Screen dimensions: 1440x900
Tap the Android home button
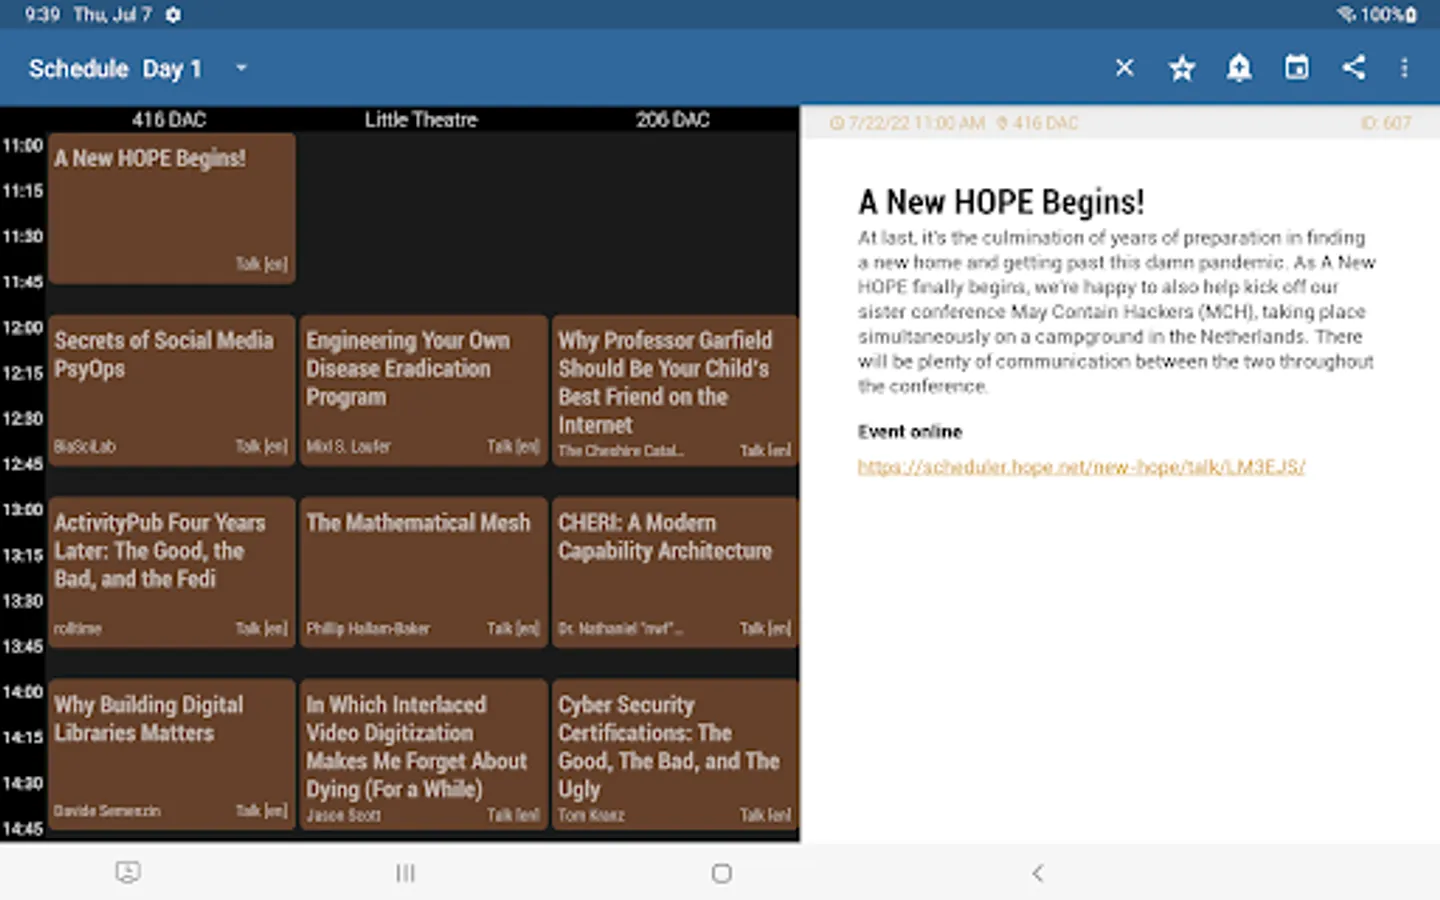(722, 873)
